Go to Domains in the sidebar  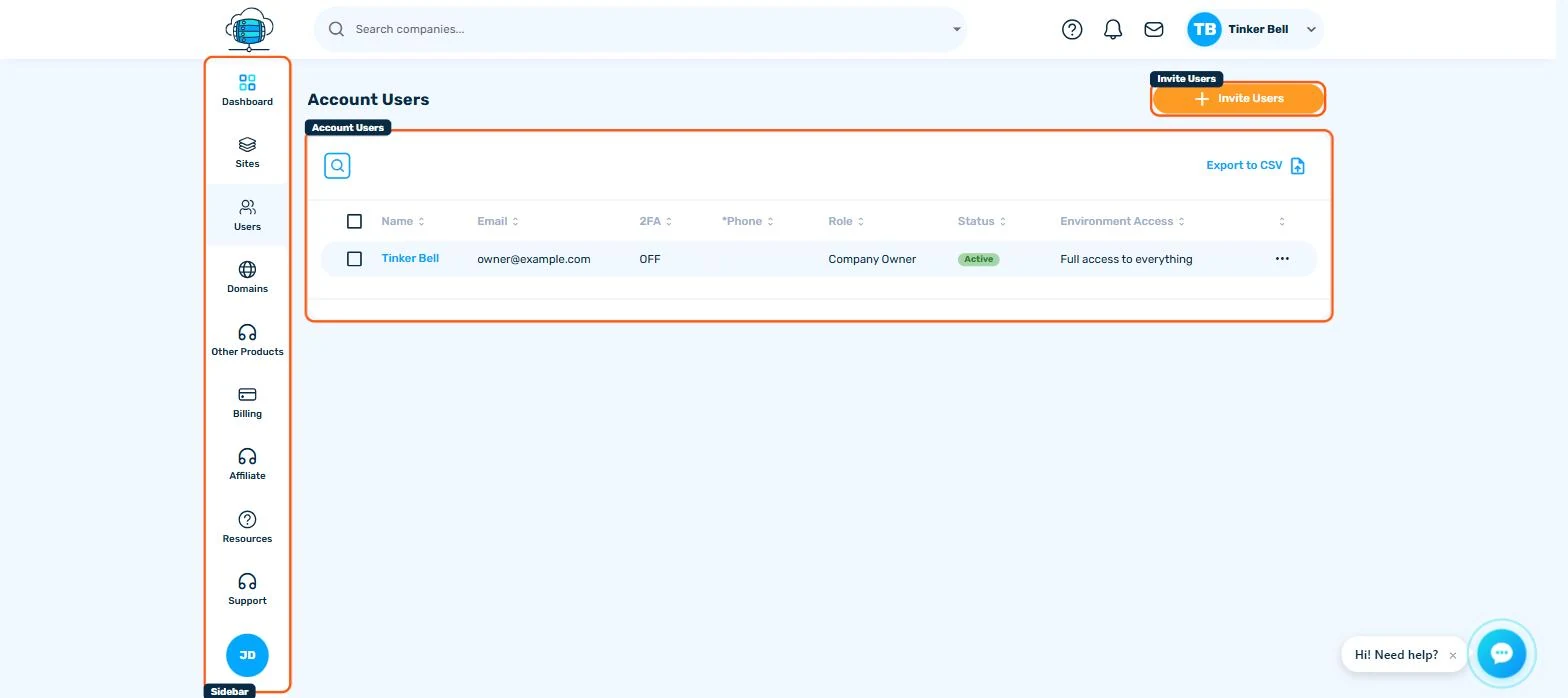247,277
